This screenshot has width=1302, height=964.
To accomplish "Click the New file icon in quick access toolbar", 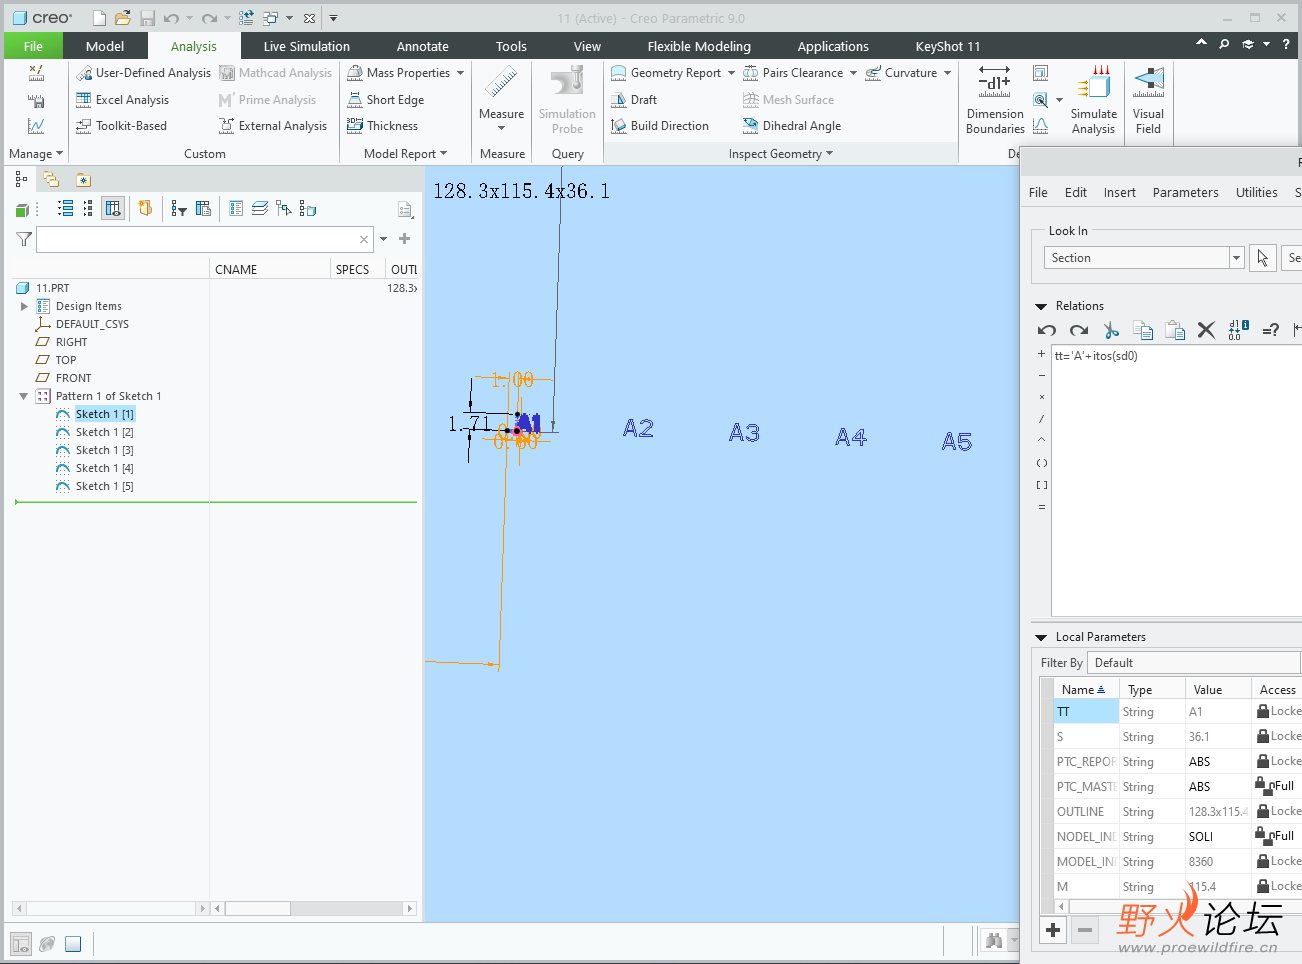I will pos(99,18).
